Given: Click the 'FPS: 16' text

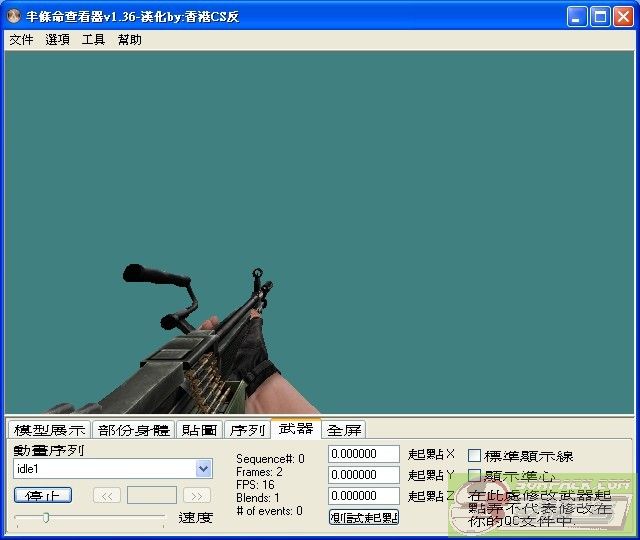Looking at the screenshot, I should (x=255, y=485).
